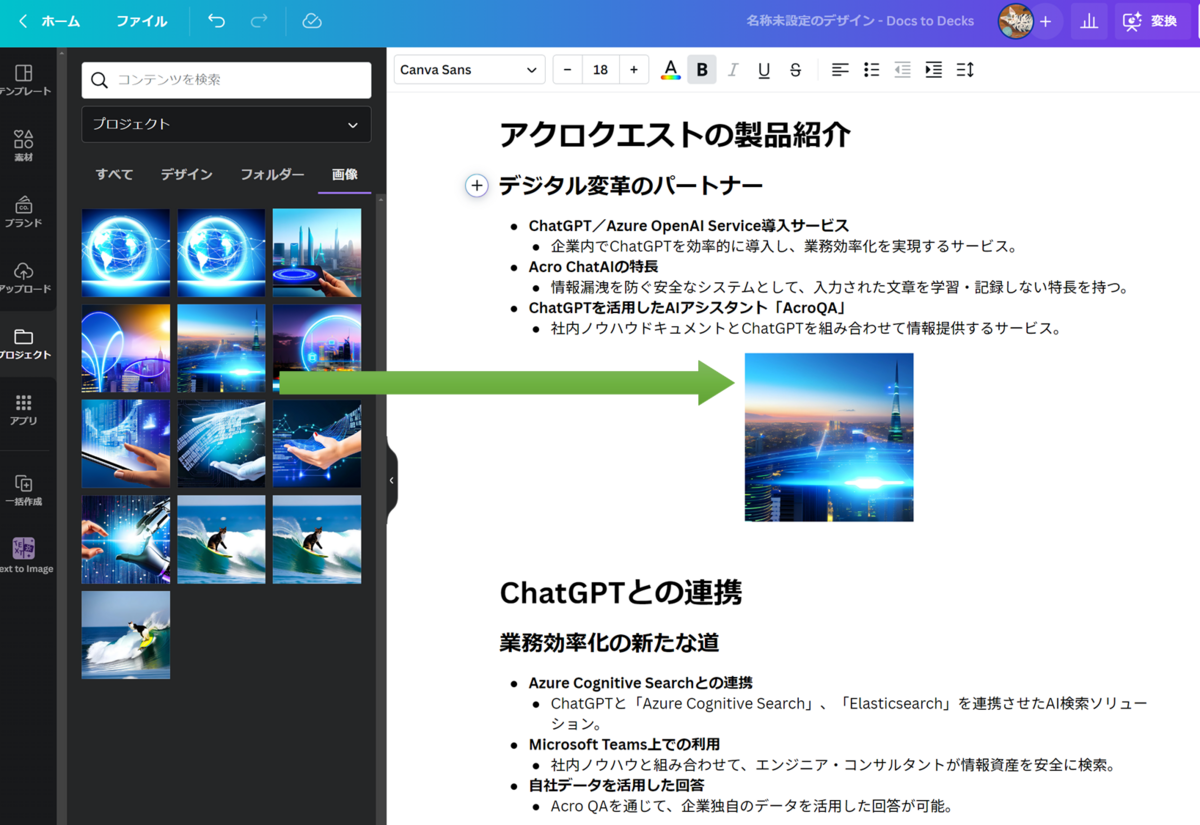Image resolution: width=1200 pixels, height=825 pixels.
Task: Check the cloud save status icon
Action: click(x=312, y=21)
